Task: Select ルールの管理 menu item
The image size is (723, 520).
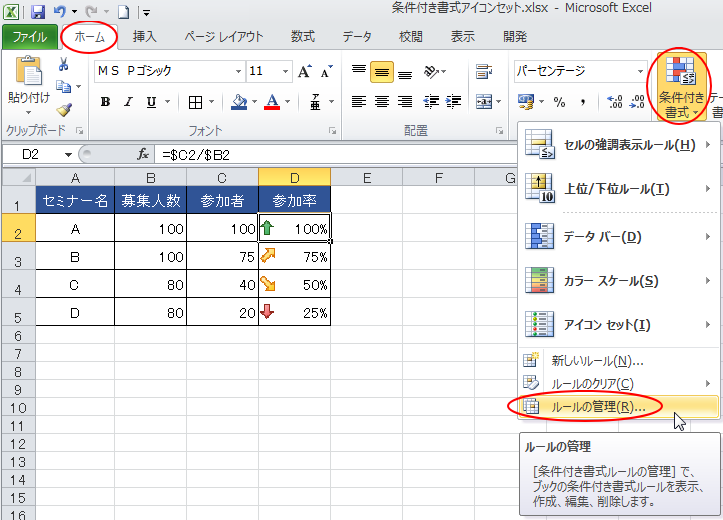Action: 618,407
